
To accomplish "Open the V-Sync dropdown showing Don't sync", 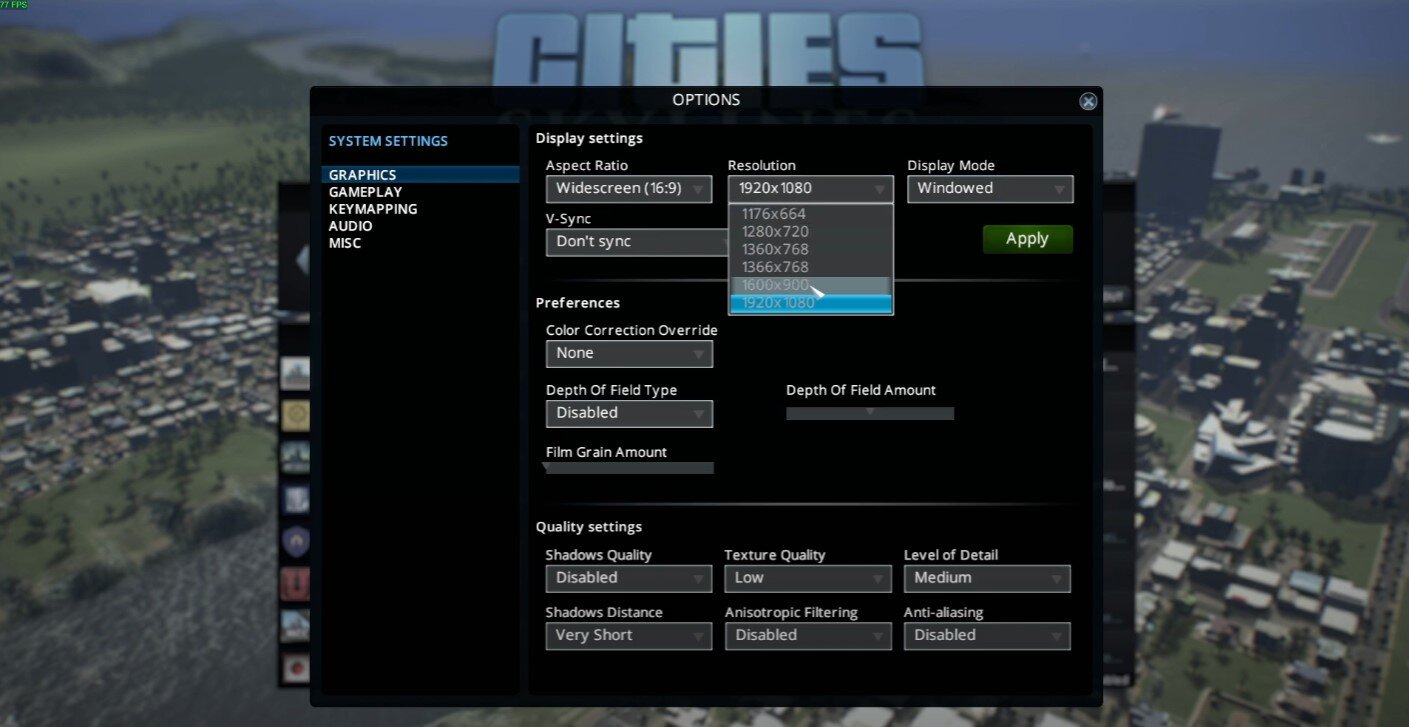I will (x=637, y=242).
